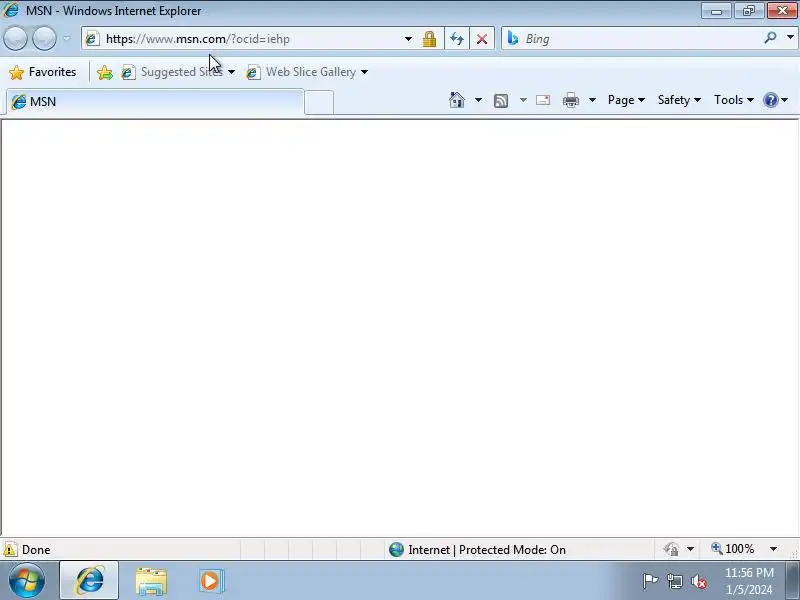Open the recent pages dropdown arrow

tap(67, 38)
